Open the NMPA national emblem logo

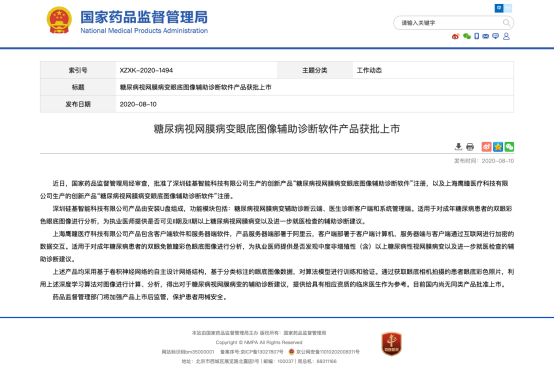[59, 20]
